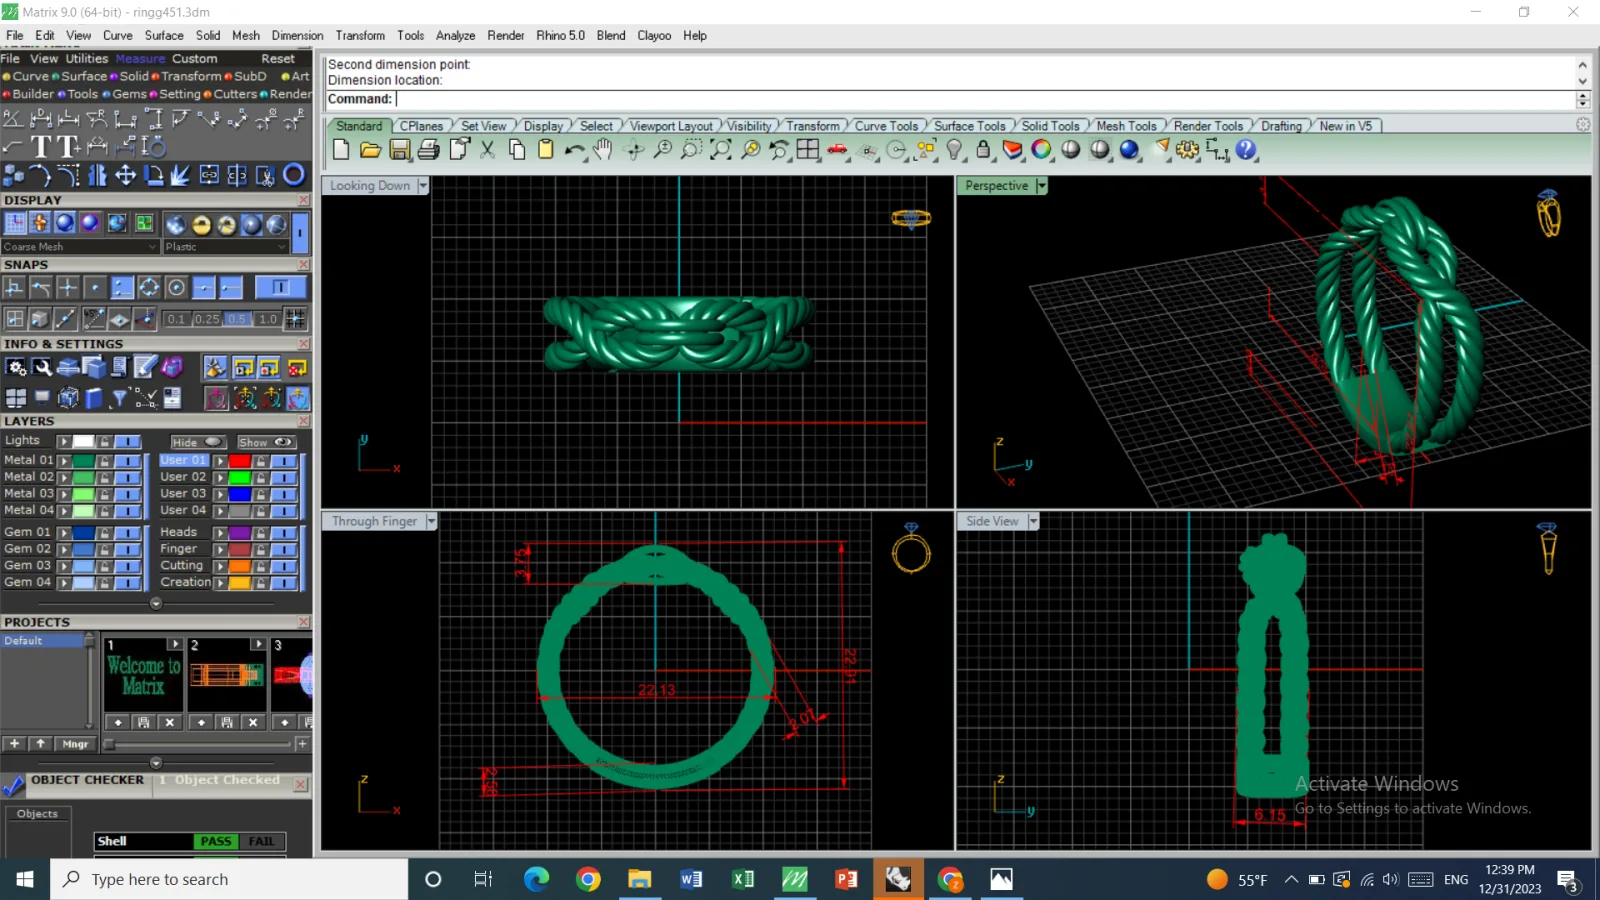Image resolution: width=1600 pixels, height=900 pixels.
Task: Click the filter funnel icon
Action: click(x=119, y=399)
